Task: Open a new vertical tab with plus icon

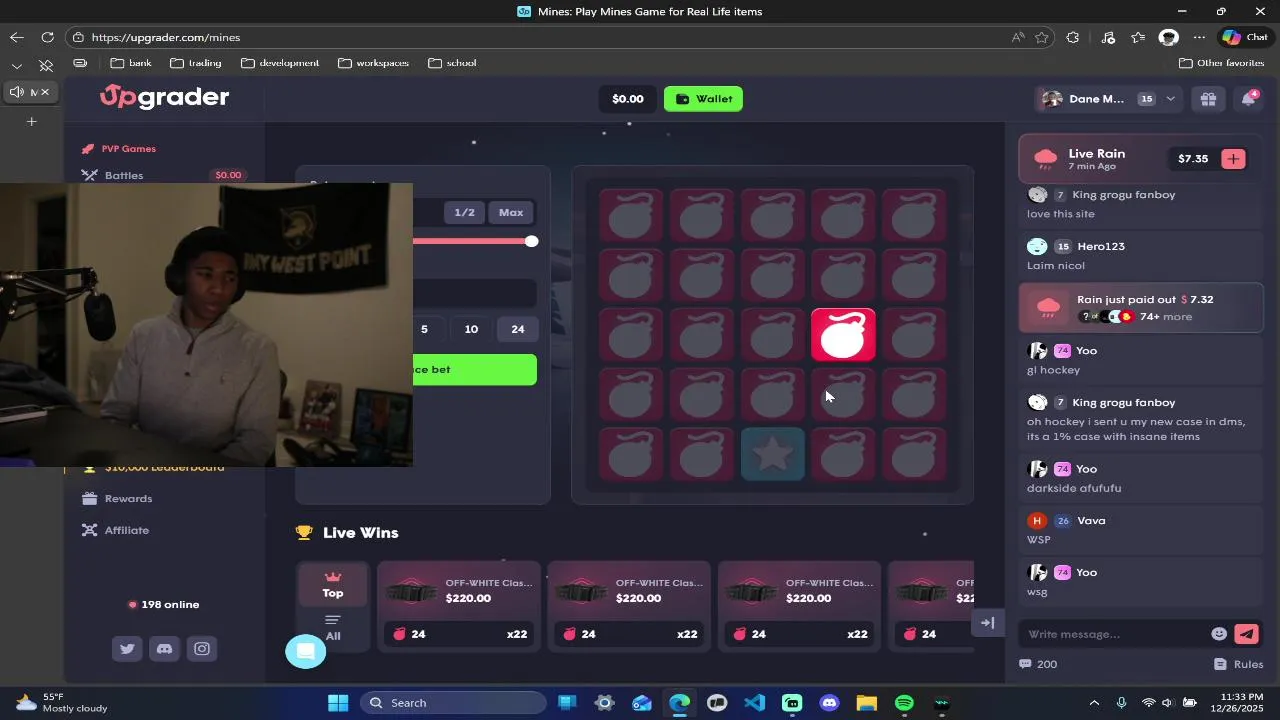Action: [x=31, y=121]
